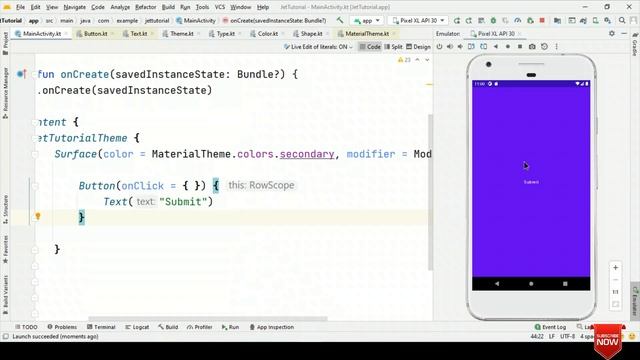Switch editor to Split view
The width and height of the screenshot is (640, 360).
(393, 47)
